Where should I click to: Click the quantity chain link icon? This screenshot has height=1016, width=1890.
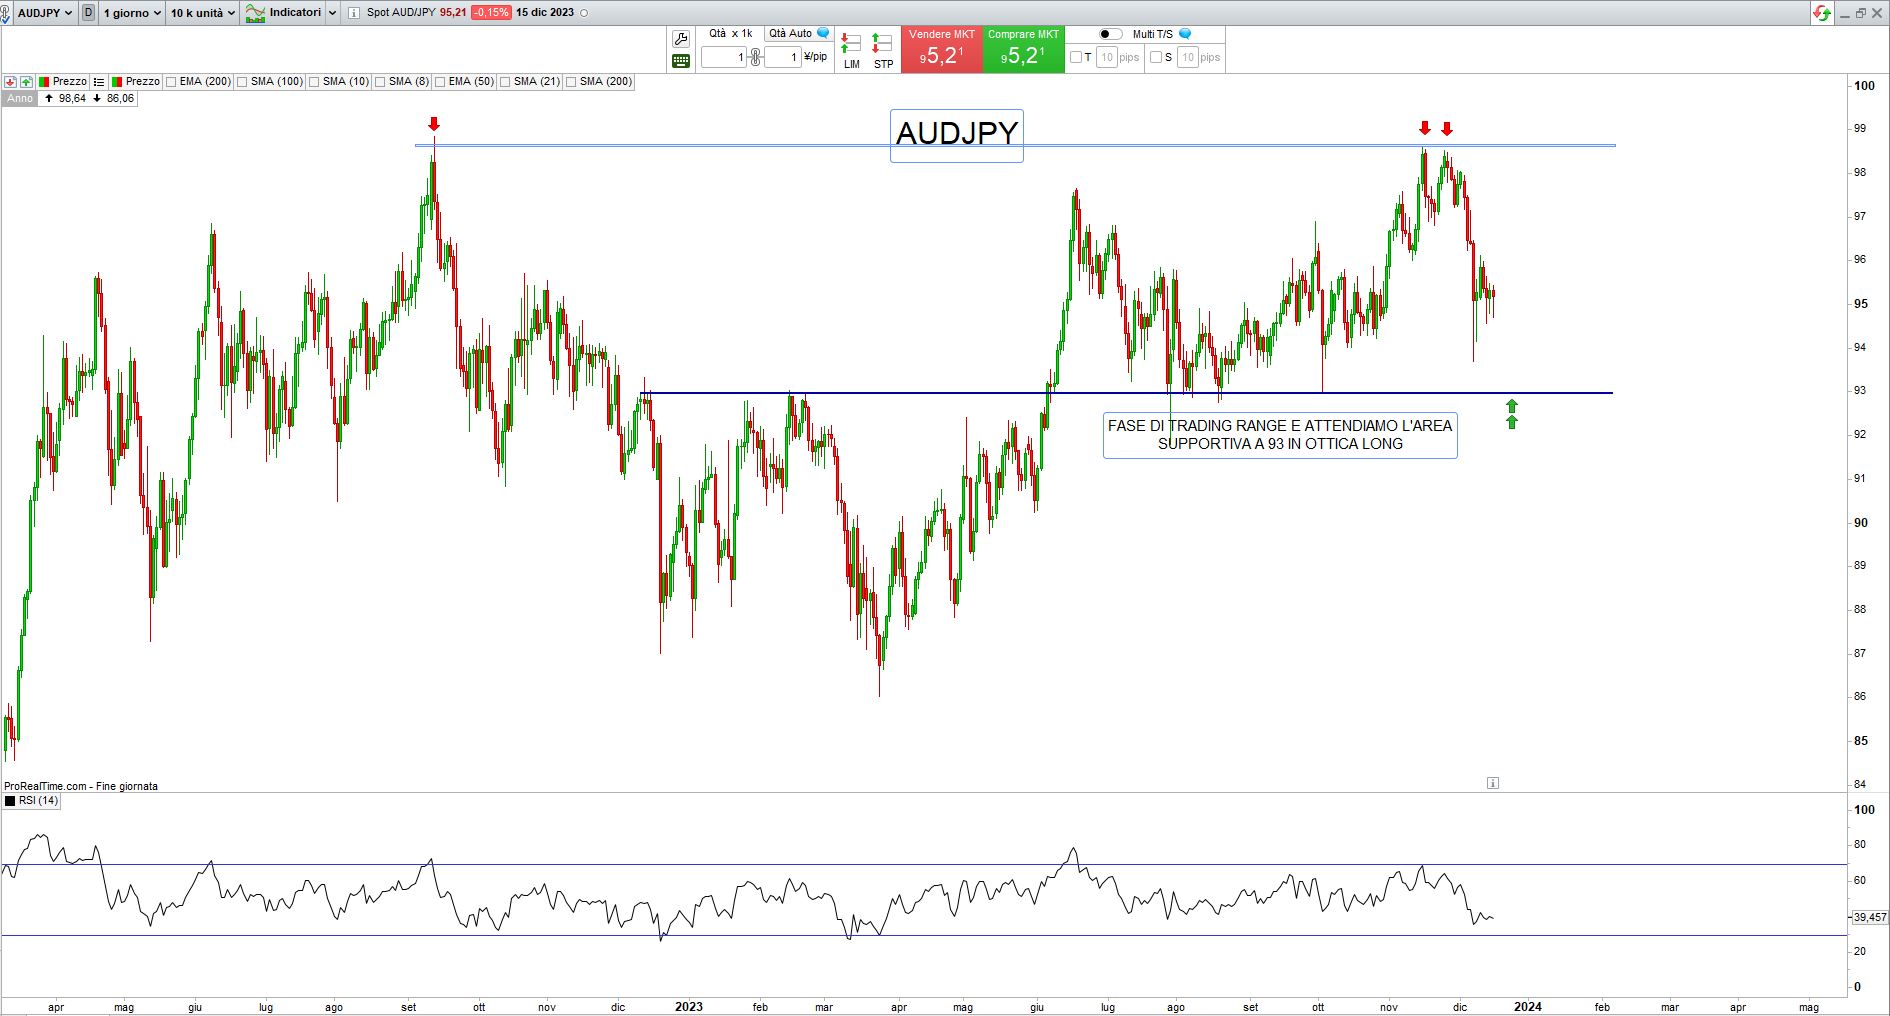pyautogui.click(x=755, y=57)
